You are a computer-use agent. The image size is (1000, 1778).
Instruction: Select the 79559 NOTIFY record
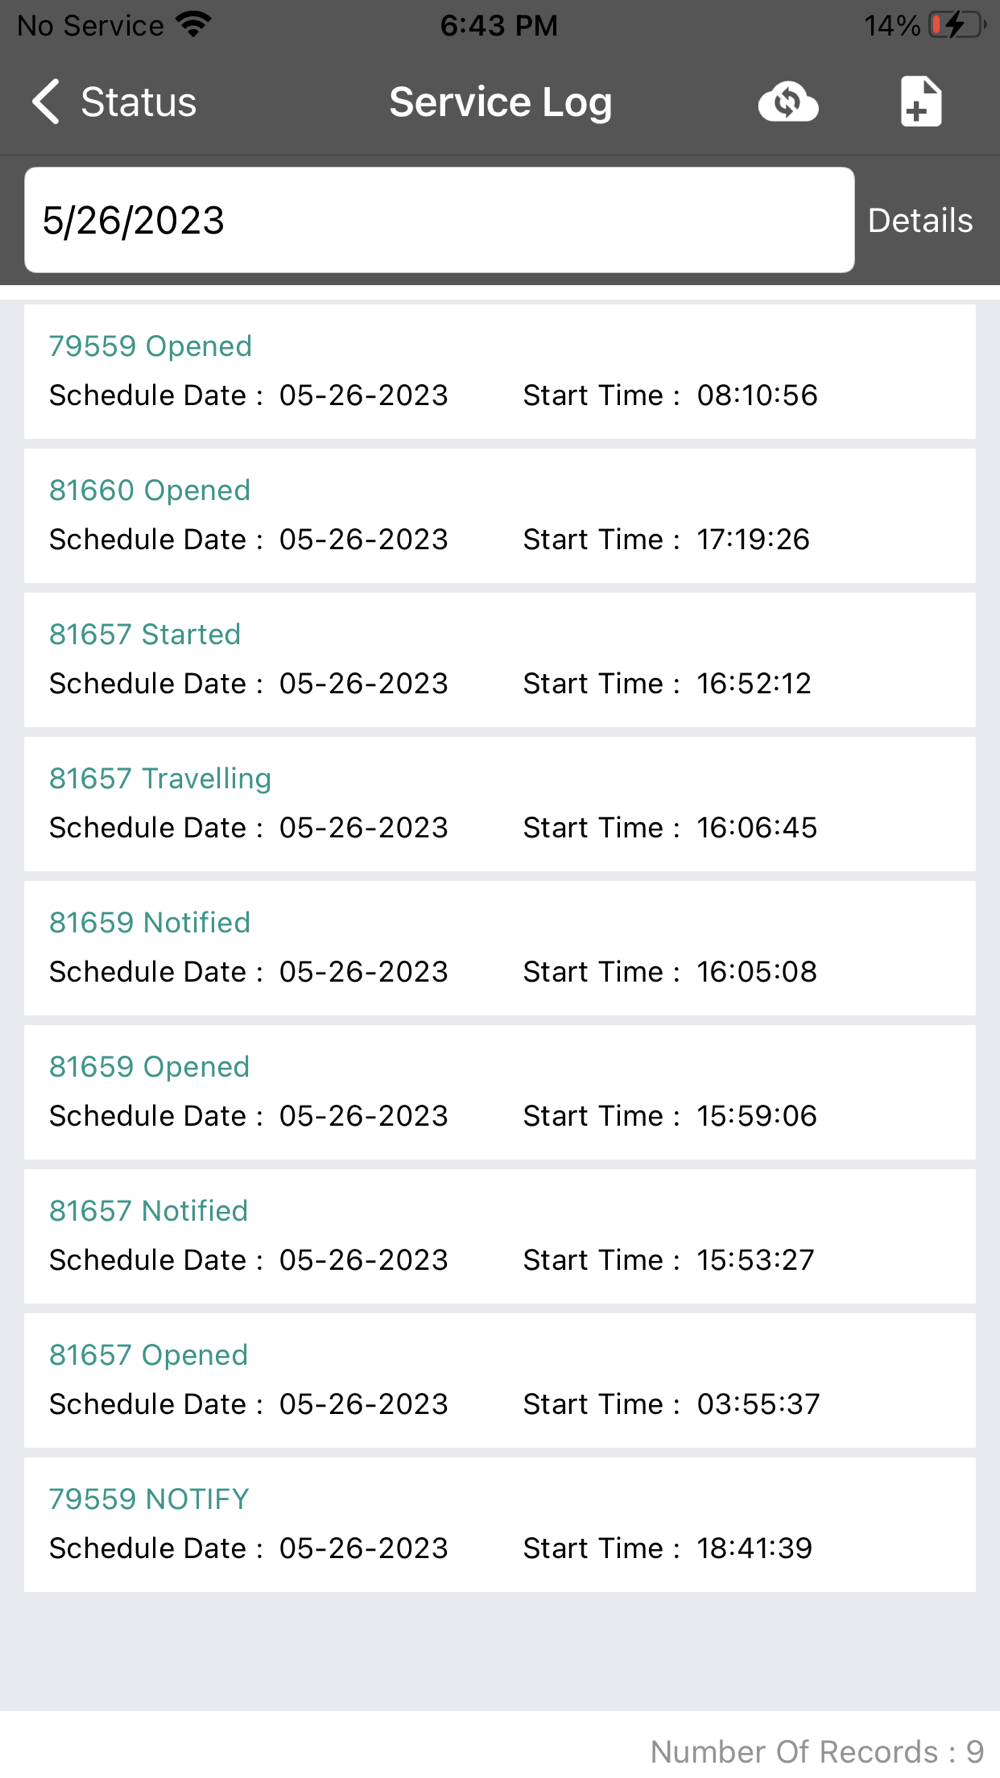coord(499,1523)
